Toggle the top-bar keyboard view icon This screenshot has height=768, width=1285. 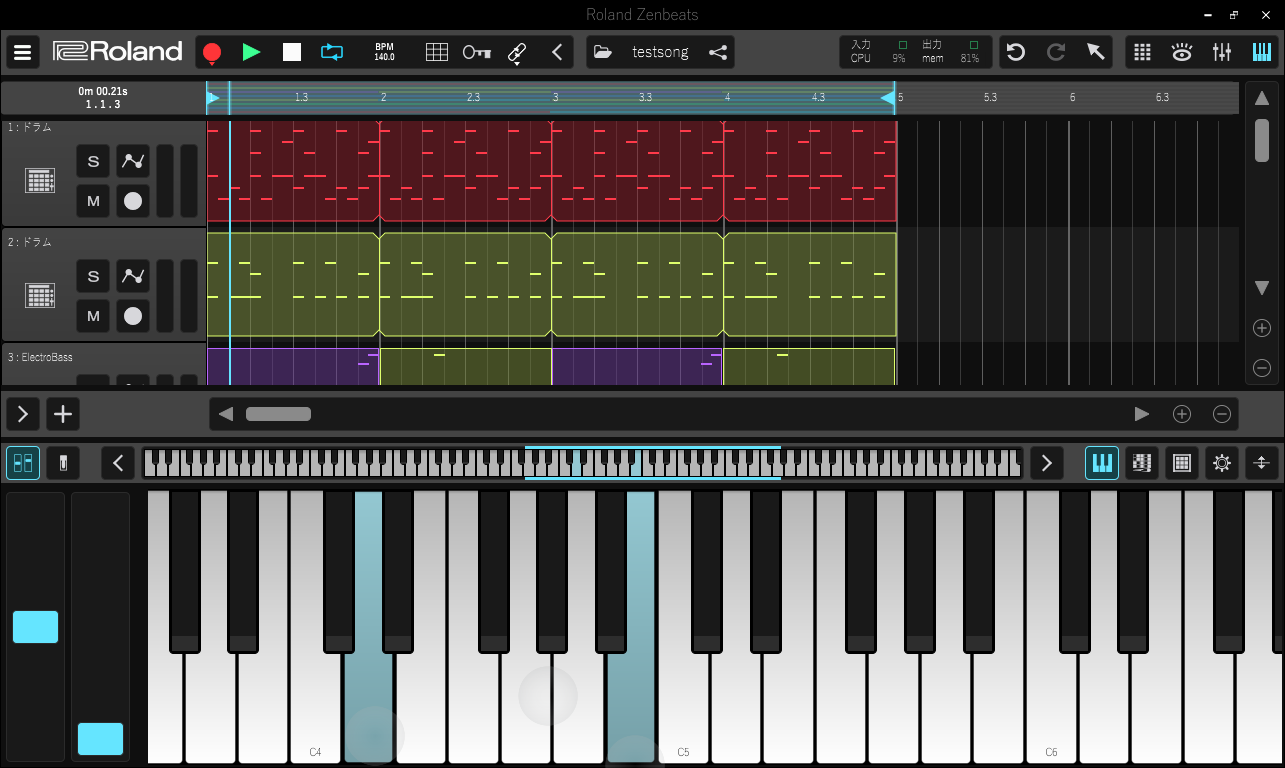1262,52
